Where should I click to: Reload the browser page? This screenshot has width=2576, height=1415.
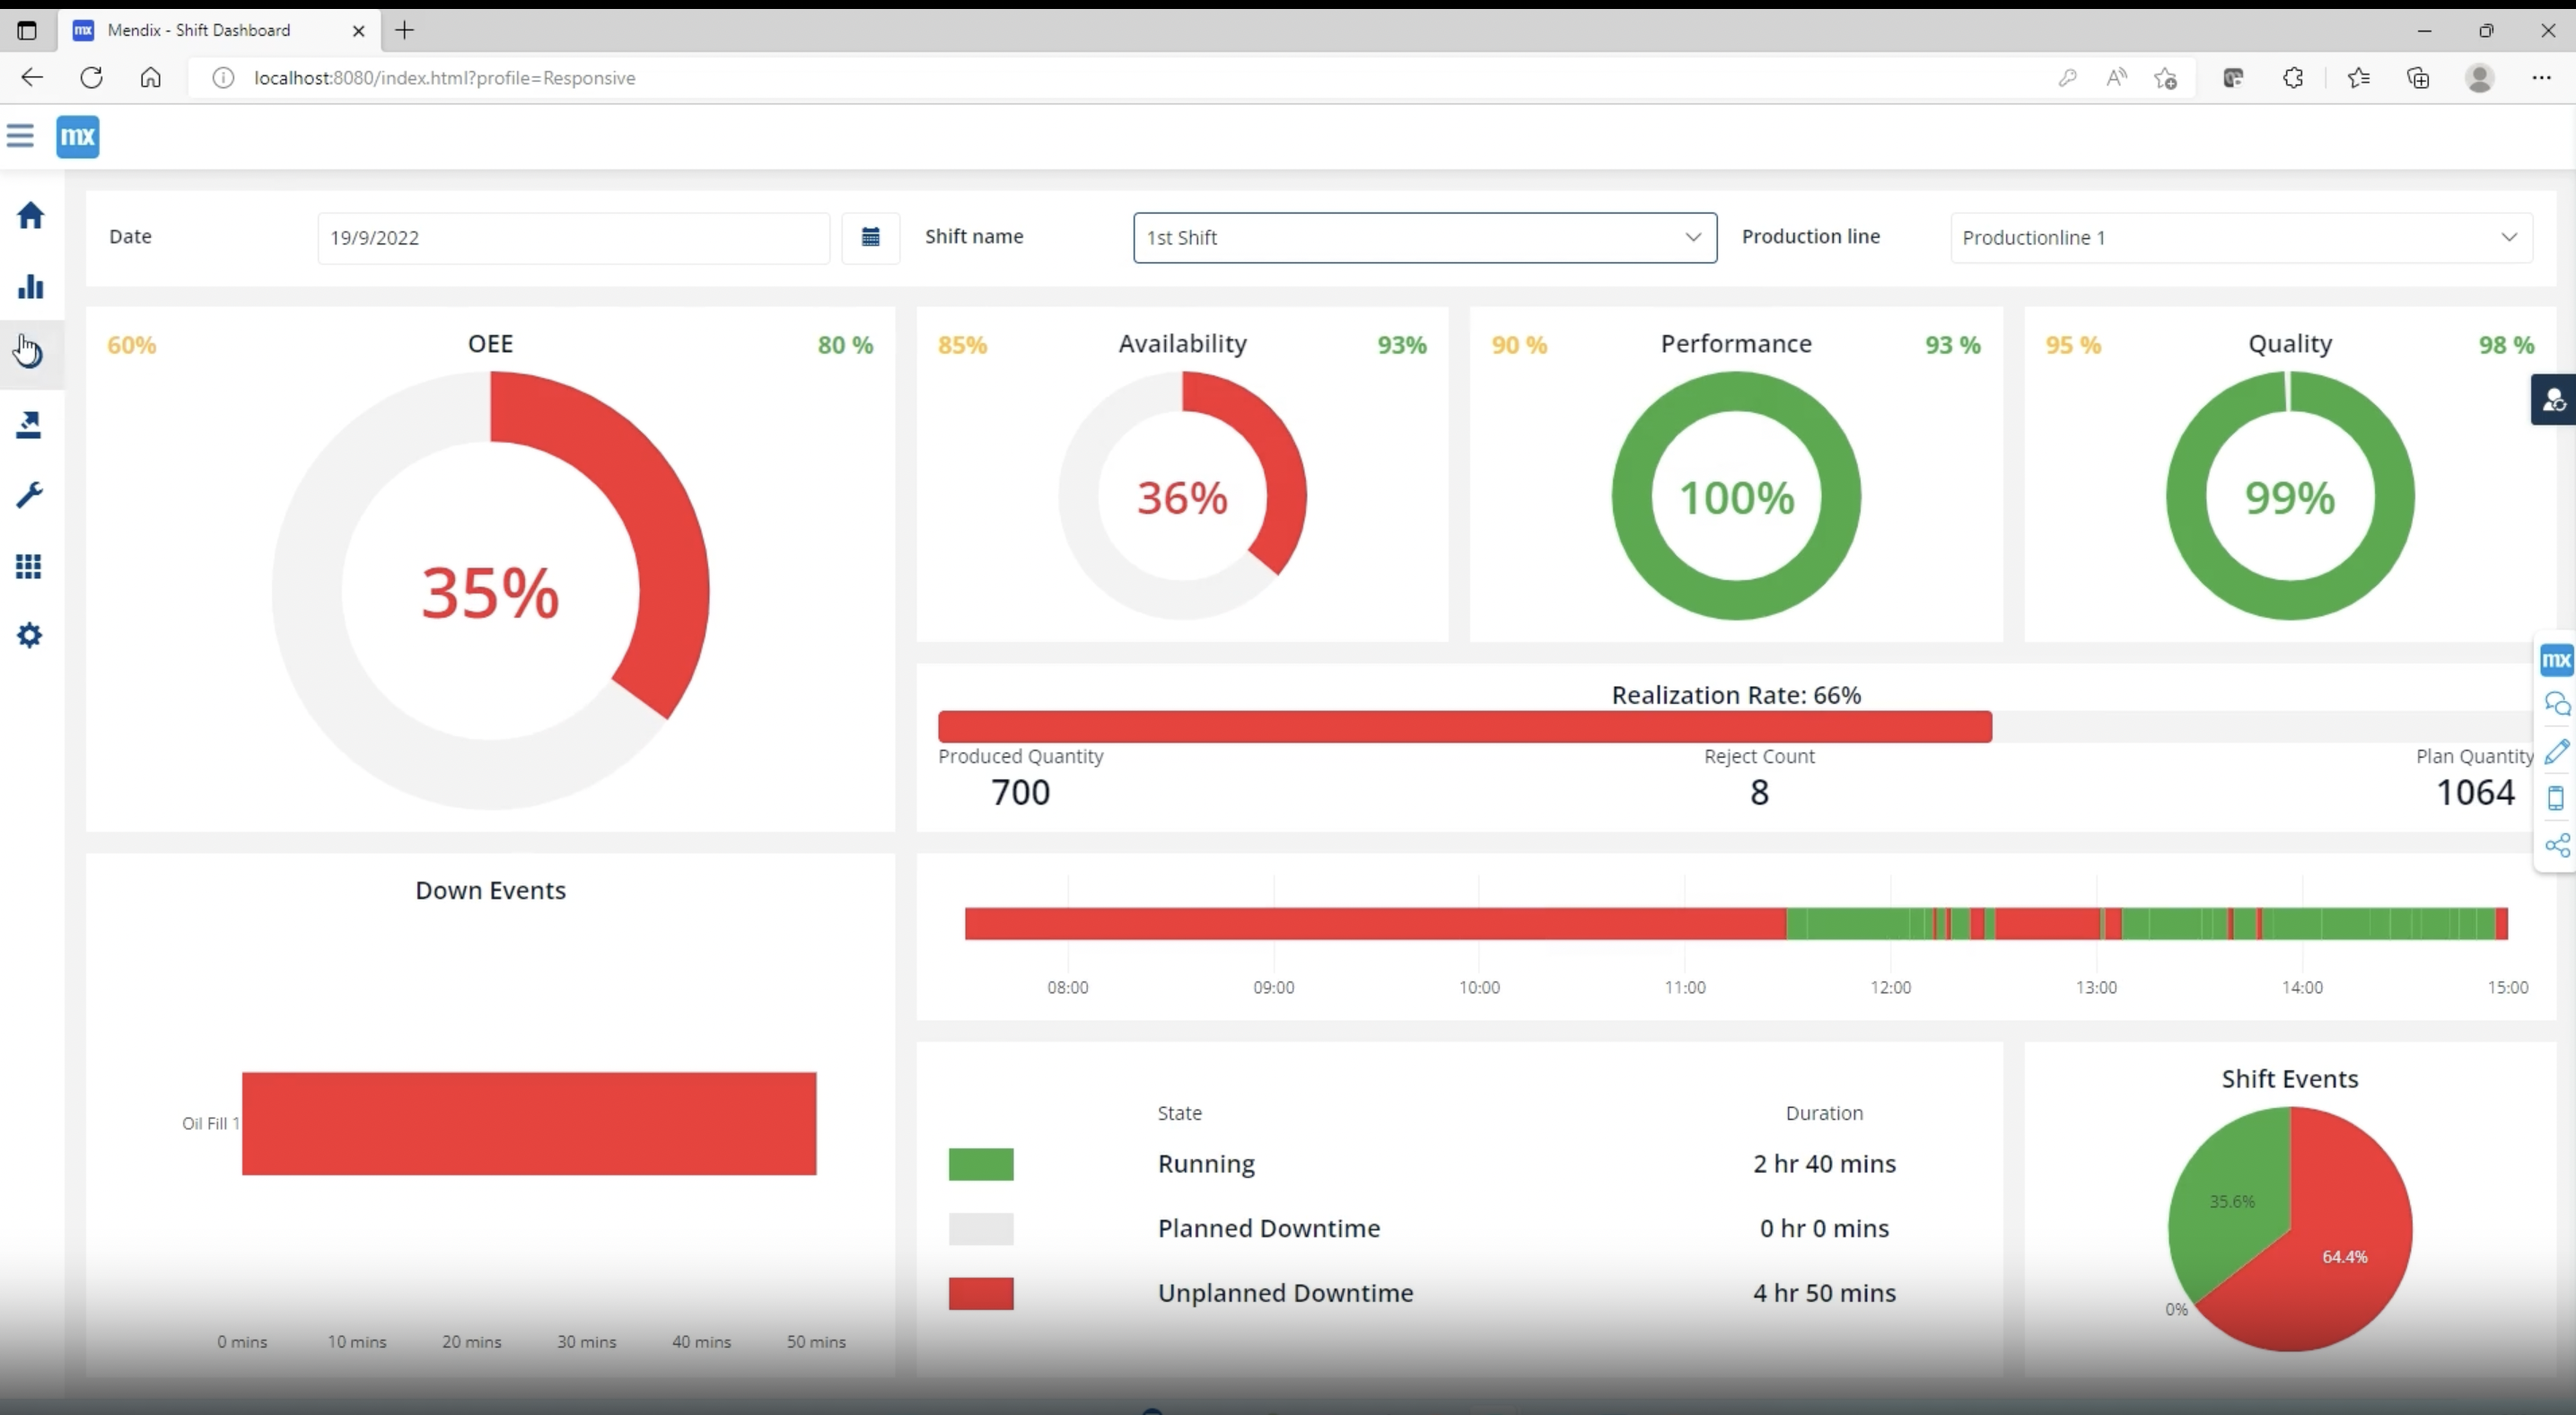91,77
